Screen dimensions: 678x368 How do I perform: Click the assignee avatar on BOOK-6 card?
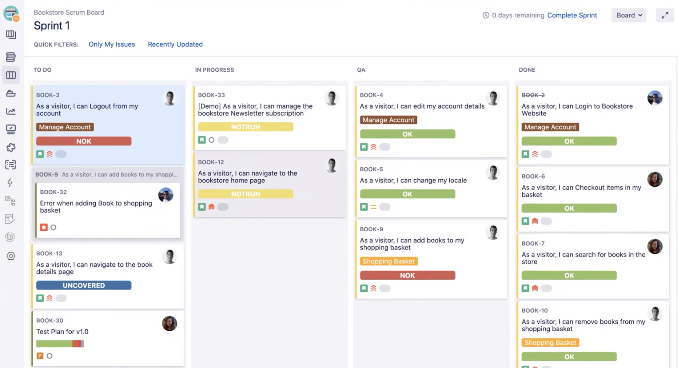(x=655, y=179)
